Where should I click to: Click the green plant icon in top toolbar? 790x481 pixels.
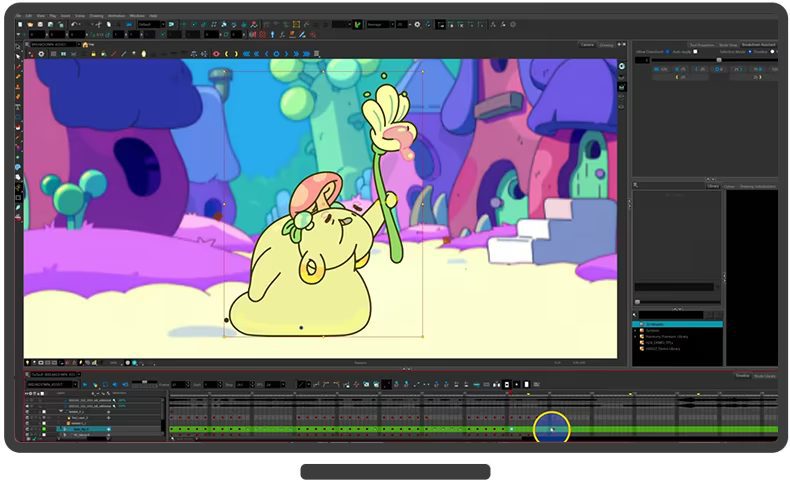358,24
